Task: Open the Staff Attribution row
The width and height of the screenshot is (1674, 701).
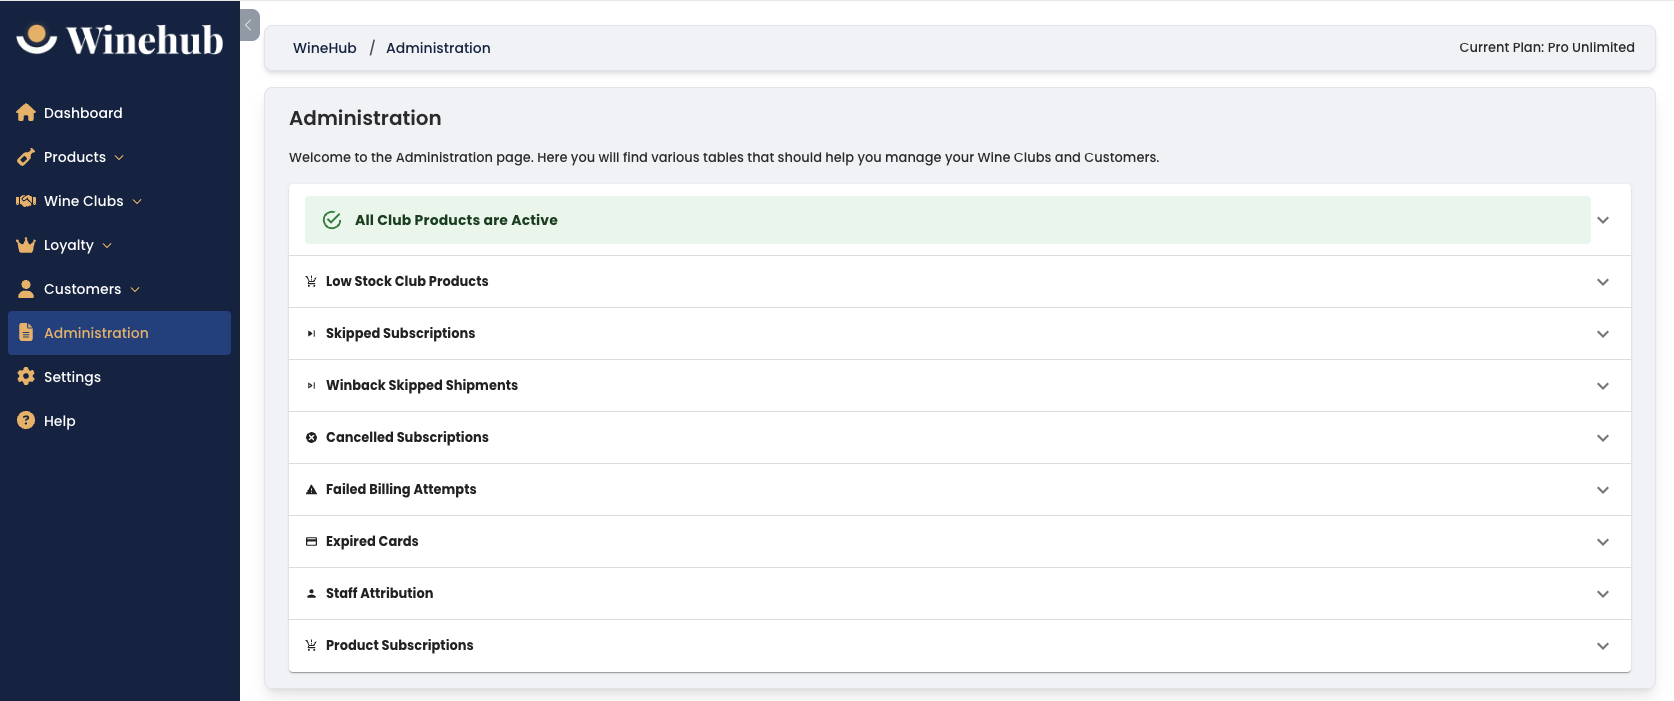Action: [x=380, y=593]
